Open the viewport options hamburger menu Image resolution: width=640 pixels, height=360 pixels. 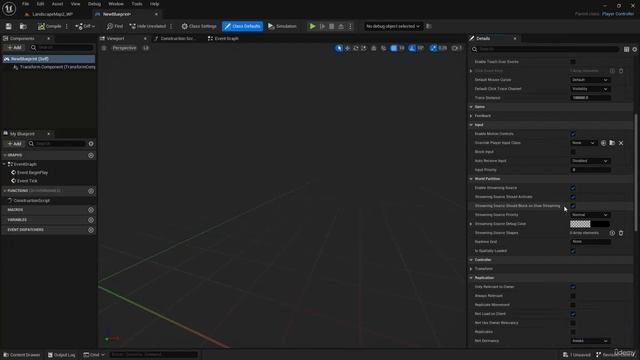click(104, 48)
